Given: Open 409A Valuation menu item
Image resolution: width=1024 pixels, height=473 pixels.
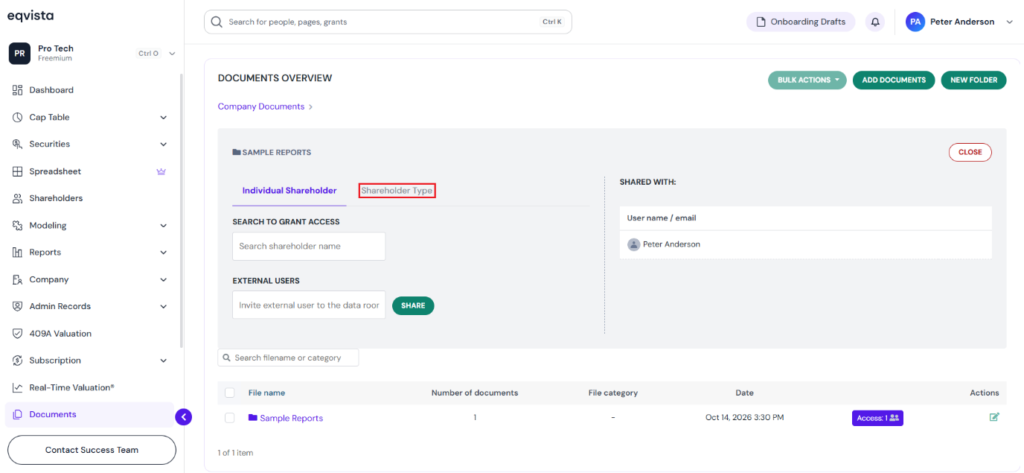Looking at the screenshot, I should pos(60,334).
